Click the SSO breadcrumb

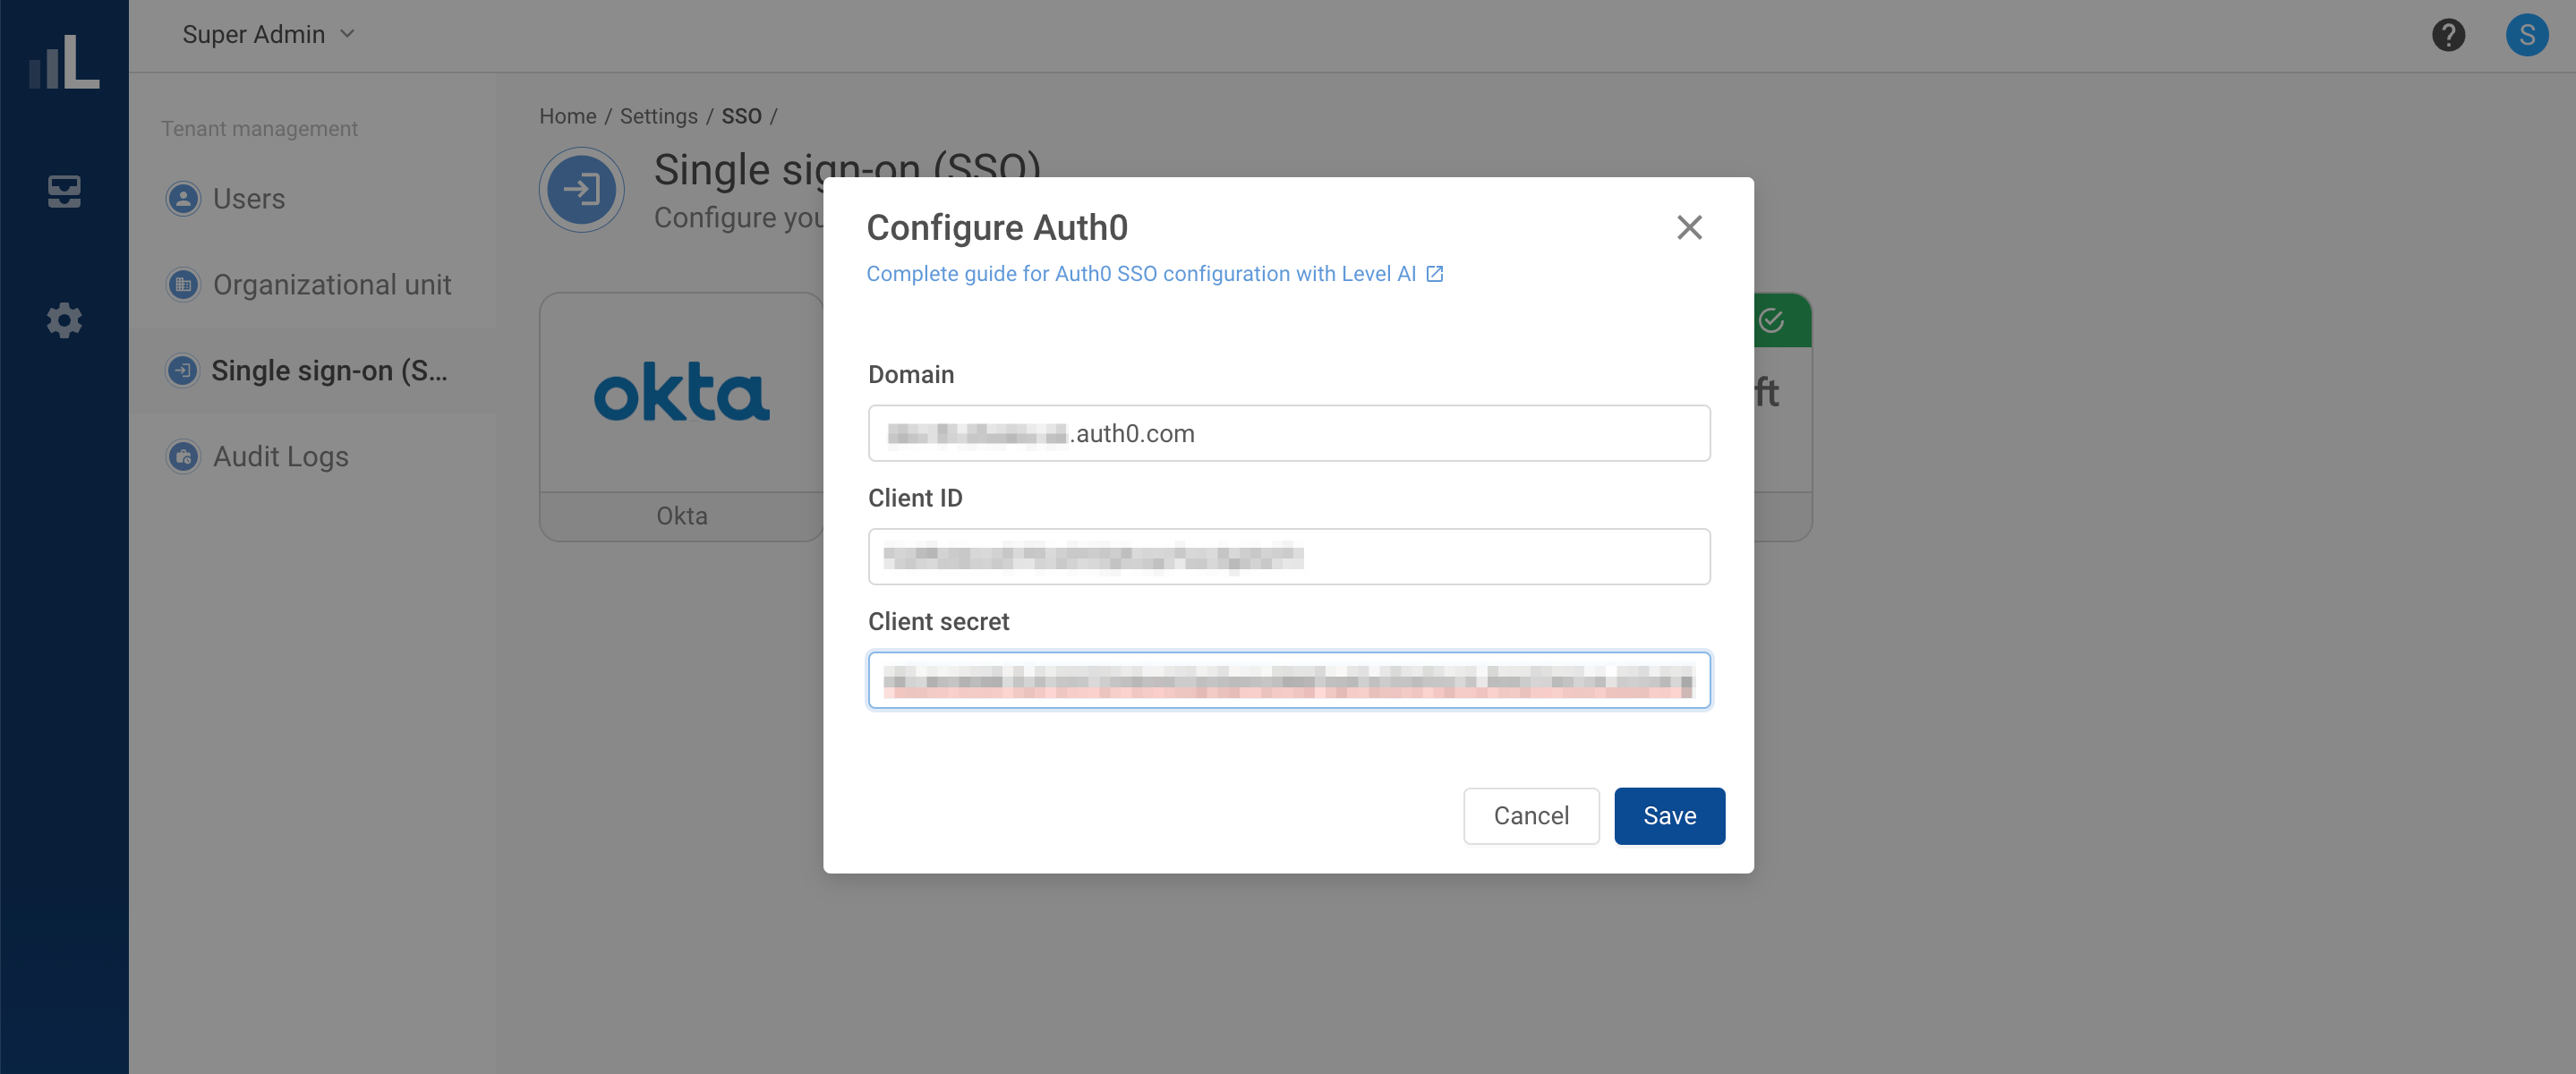(741, 116)
